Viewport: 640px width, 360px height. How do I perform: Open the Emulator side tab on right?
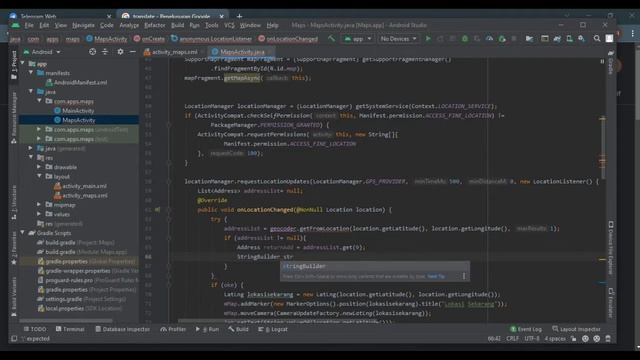coord(611,303)
